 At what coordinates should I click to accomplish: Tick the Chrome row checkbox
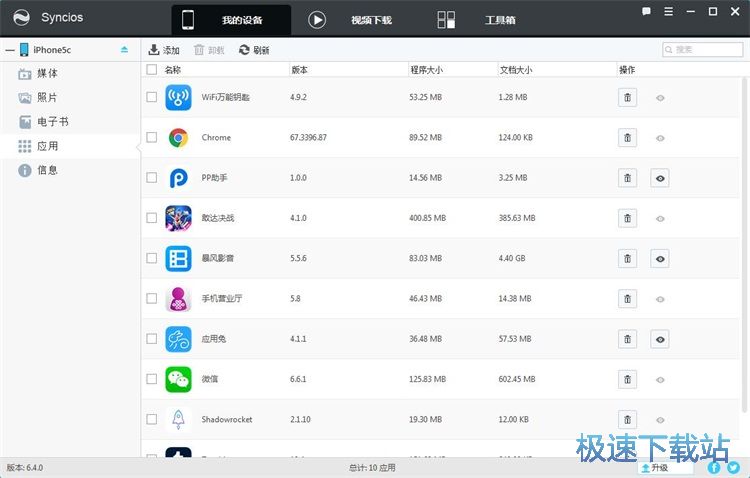152,137
